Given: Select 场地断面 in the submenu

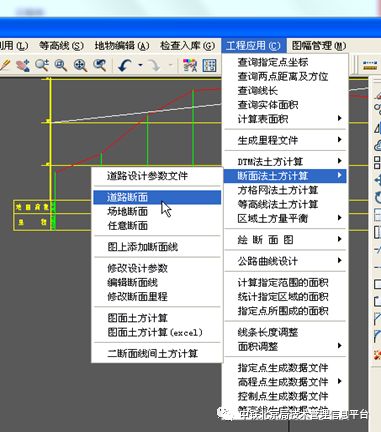Looking at the screenshot, I should 157,211.
